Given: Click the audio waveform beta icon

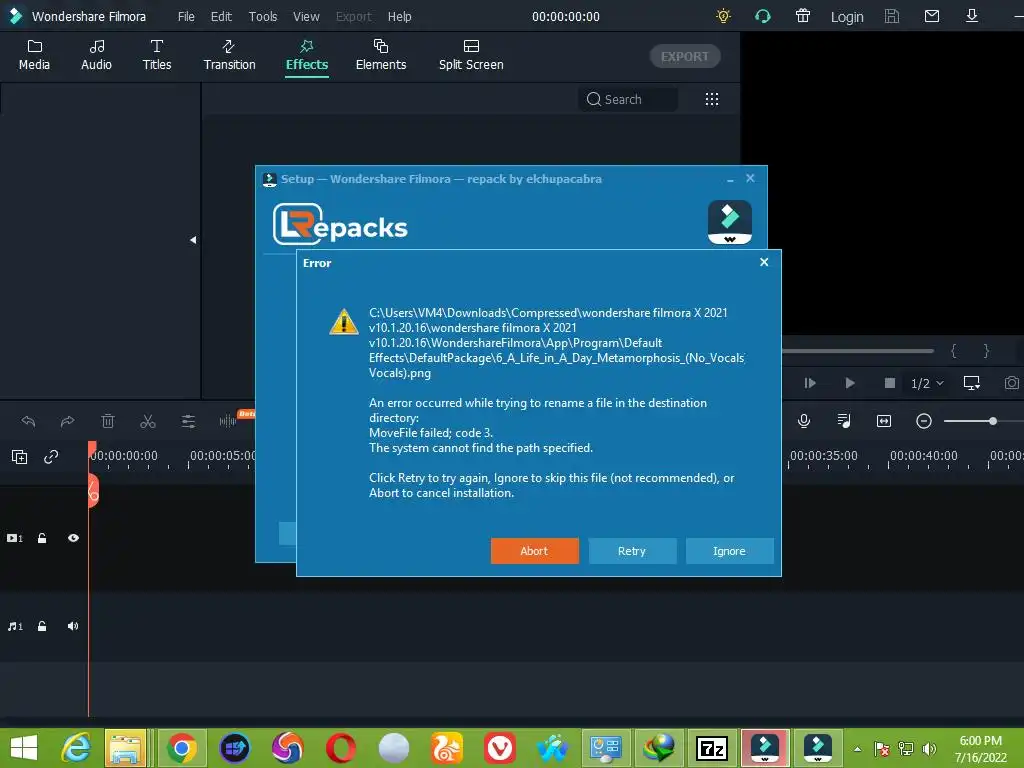Looking at the screenshot, I should point(229,421).
